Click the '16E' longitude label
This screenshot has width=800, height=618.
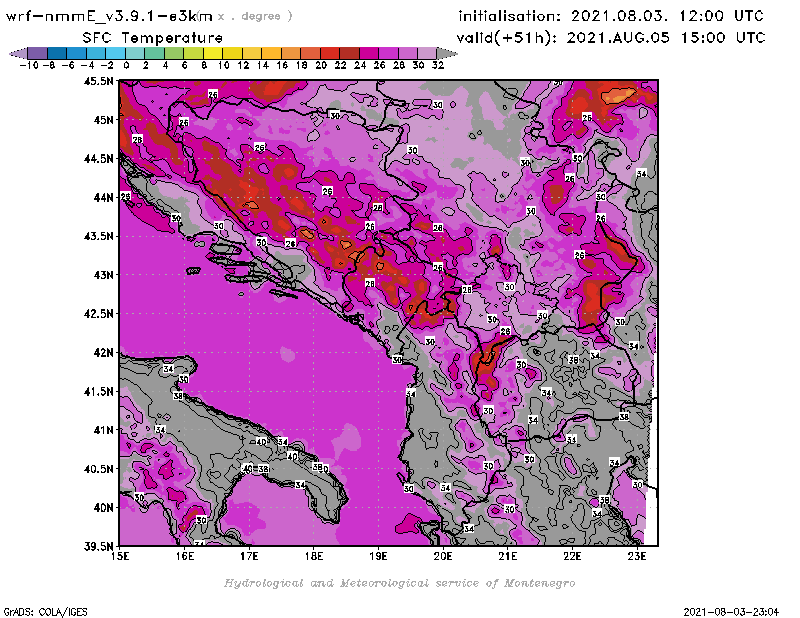point(185,556)
